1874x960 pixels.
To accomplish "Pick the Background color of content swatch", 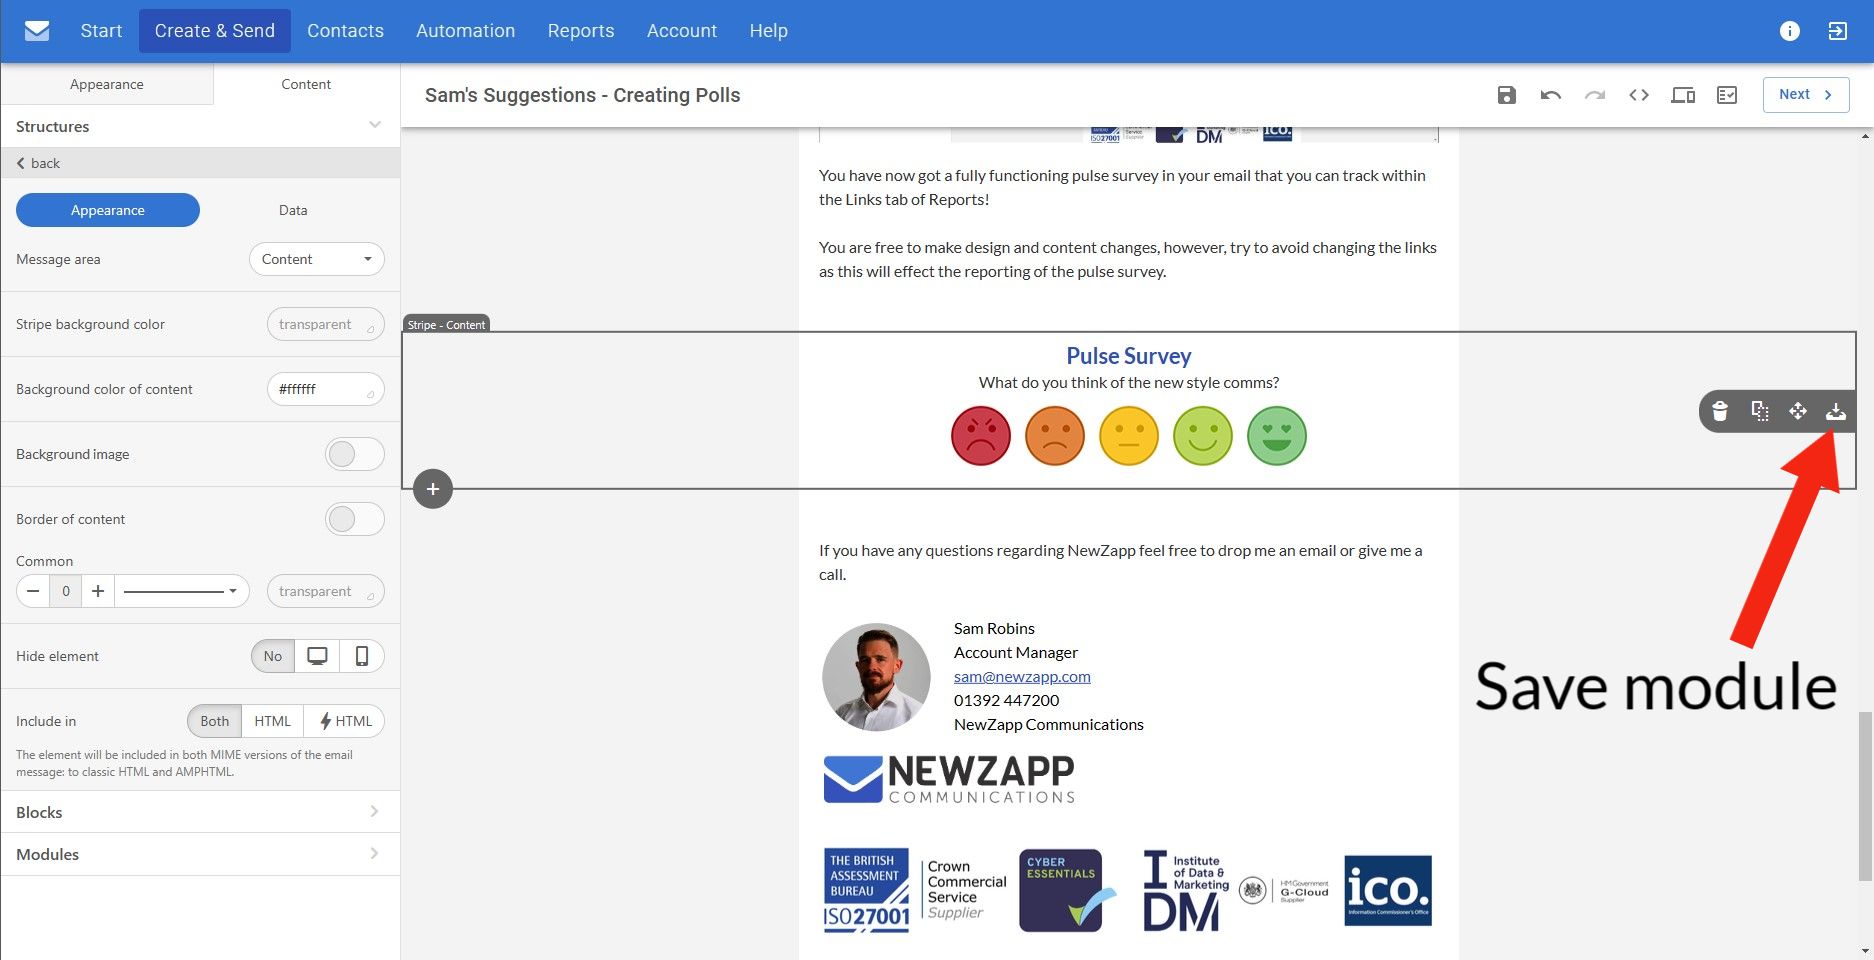I will click(x=370, y=393).
